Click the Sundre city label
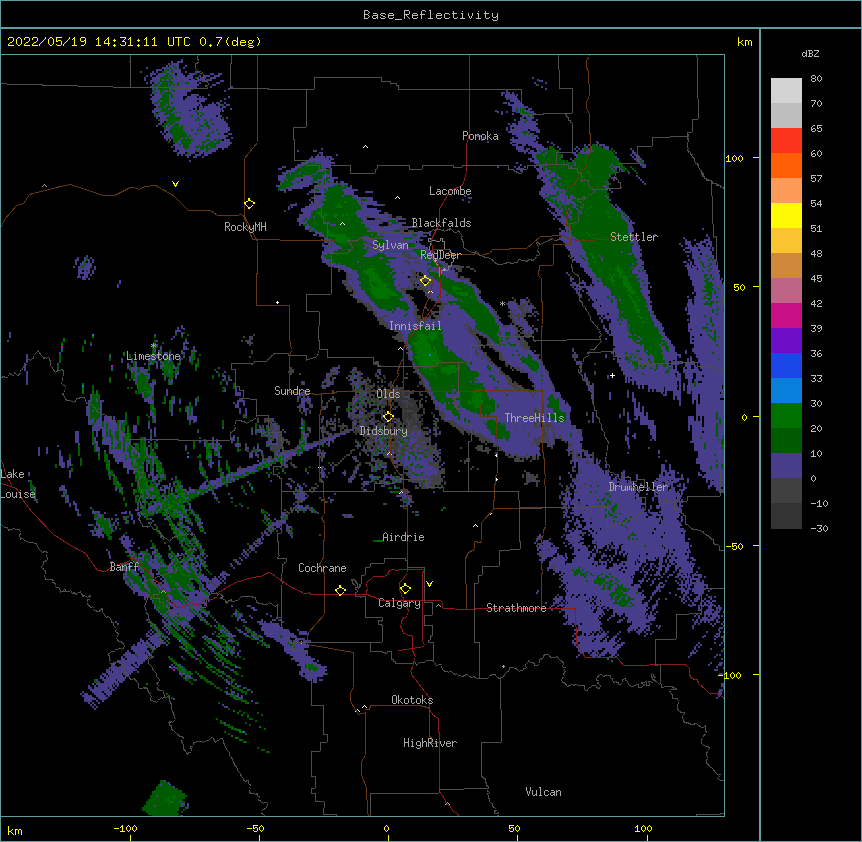This screenshot has height=842, width=862. (x=292, y=391)
